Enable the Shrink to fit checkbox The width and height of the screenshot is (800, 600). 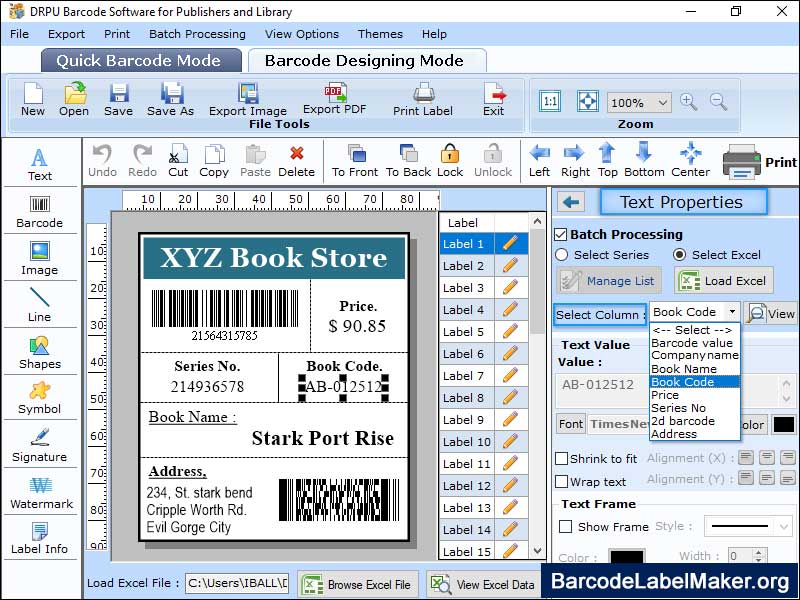click(561, 459)
